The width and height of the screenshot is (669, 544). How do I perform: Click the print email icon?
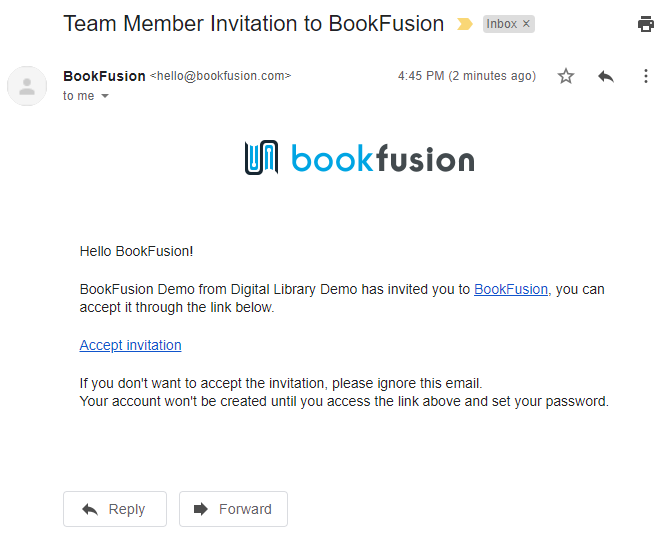click(646, 24)
